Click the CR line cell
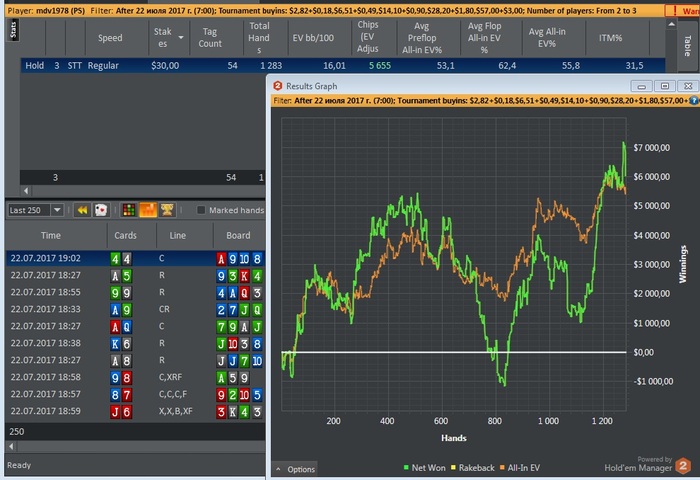This screenshot has width=700, height=480. 164,309
